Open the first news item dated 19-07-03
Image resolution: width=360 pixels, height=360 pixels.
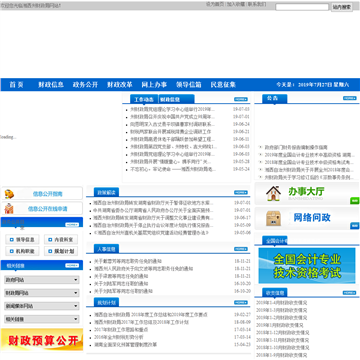coord(172,109)
